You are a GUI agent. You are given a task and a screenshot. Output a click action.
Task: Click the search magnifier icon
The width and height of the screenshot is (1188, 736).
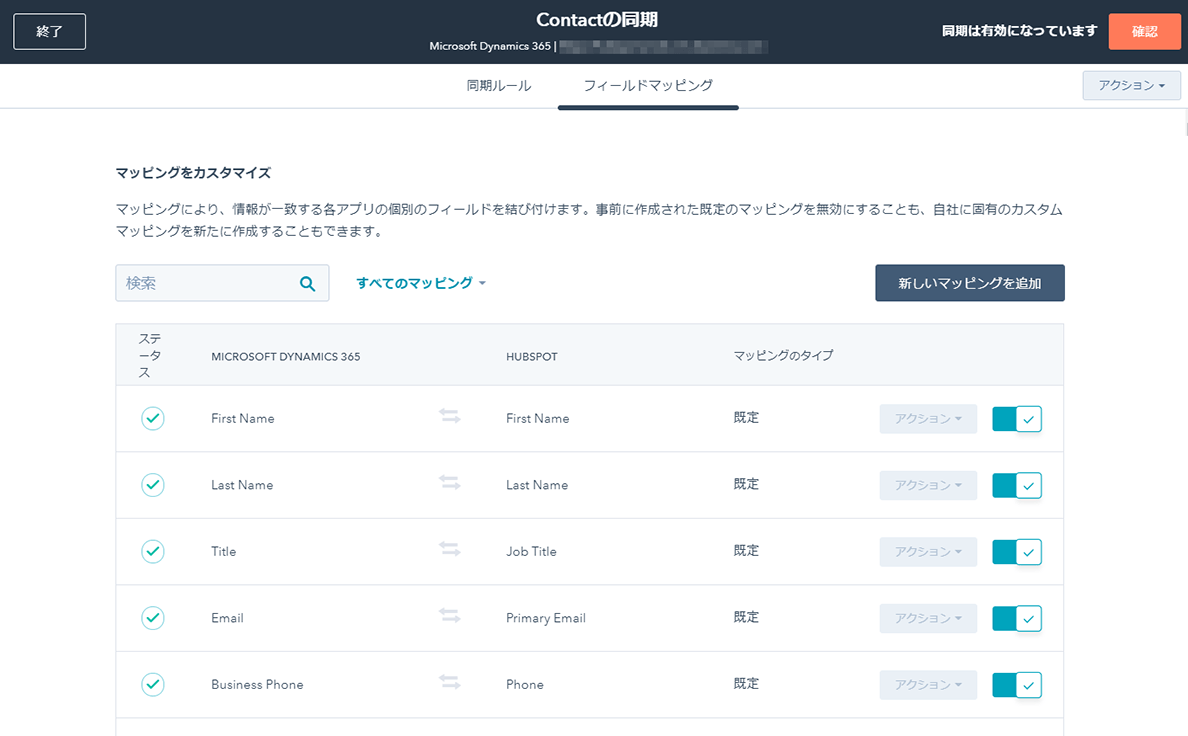click(308, 284)
